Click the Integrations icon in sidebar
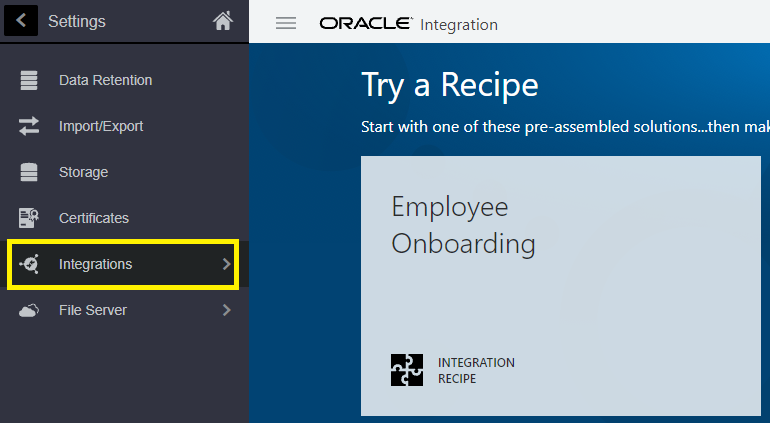 click(x=29, y=264)
